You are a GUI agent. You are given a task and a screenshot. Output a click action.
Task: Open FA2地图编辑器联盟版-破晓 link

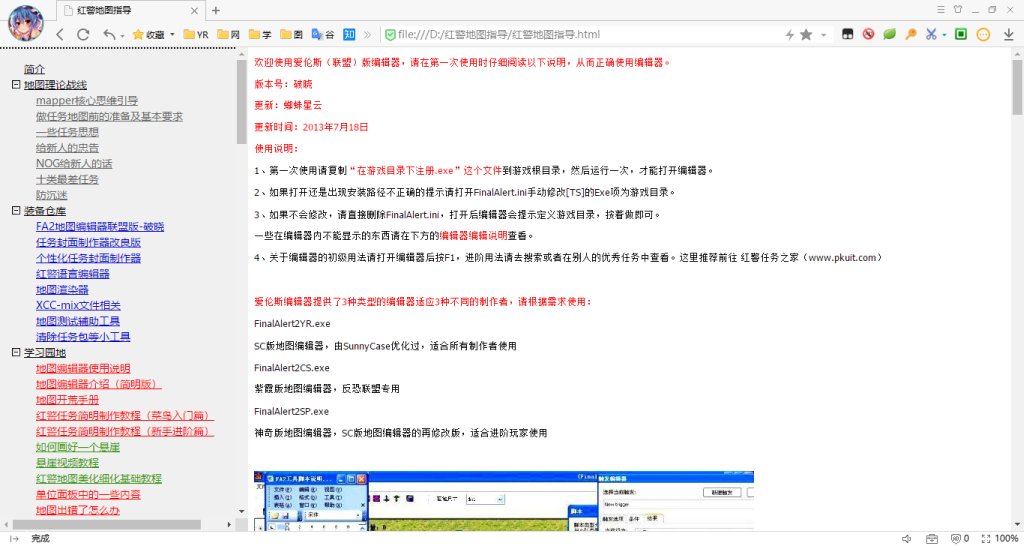click(100, 227)
